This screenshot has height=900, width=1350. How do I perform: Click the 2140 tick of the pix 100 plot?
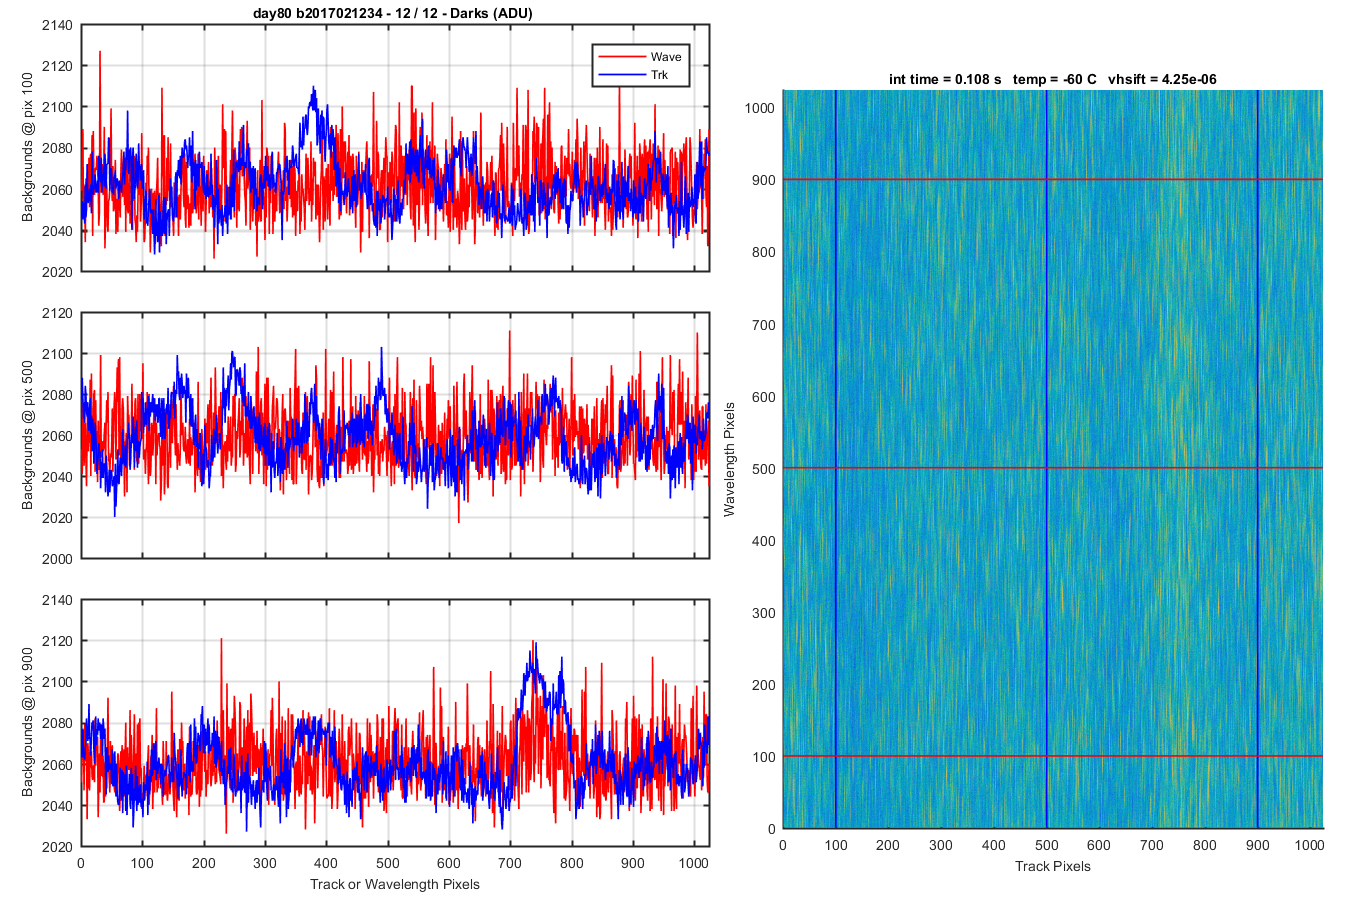pos(57,25)
